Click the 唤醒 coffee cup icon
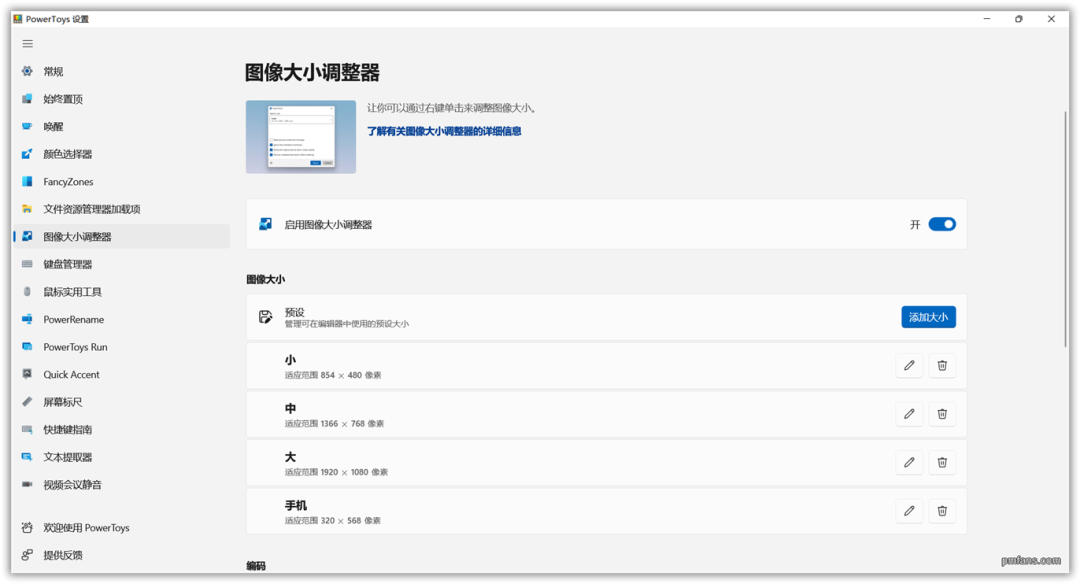1080x584 pixels. 27,126
